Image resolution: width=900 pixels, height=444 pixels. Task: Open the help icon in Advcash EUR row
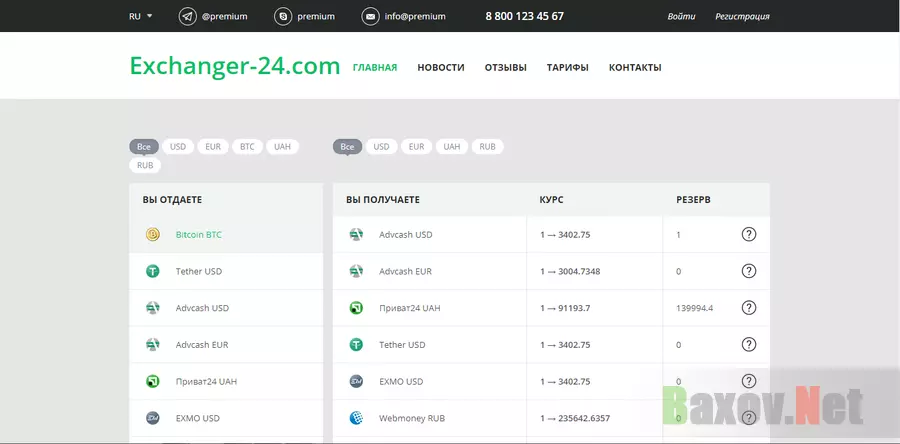click(x=748, y=271)
